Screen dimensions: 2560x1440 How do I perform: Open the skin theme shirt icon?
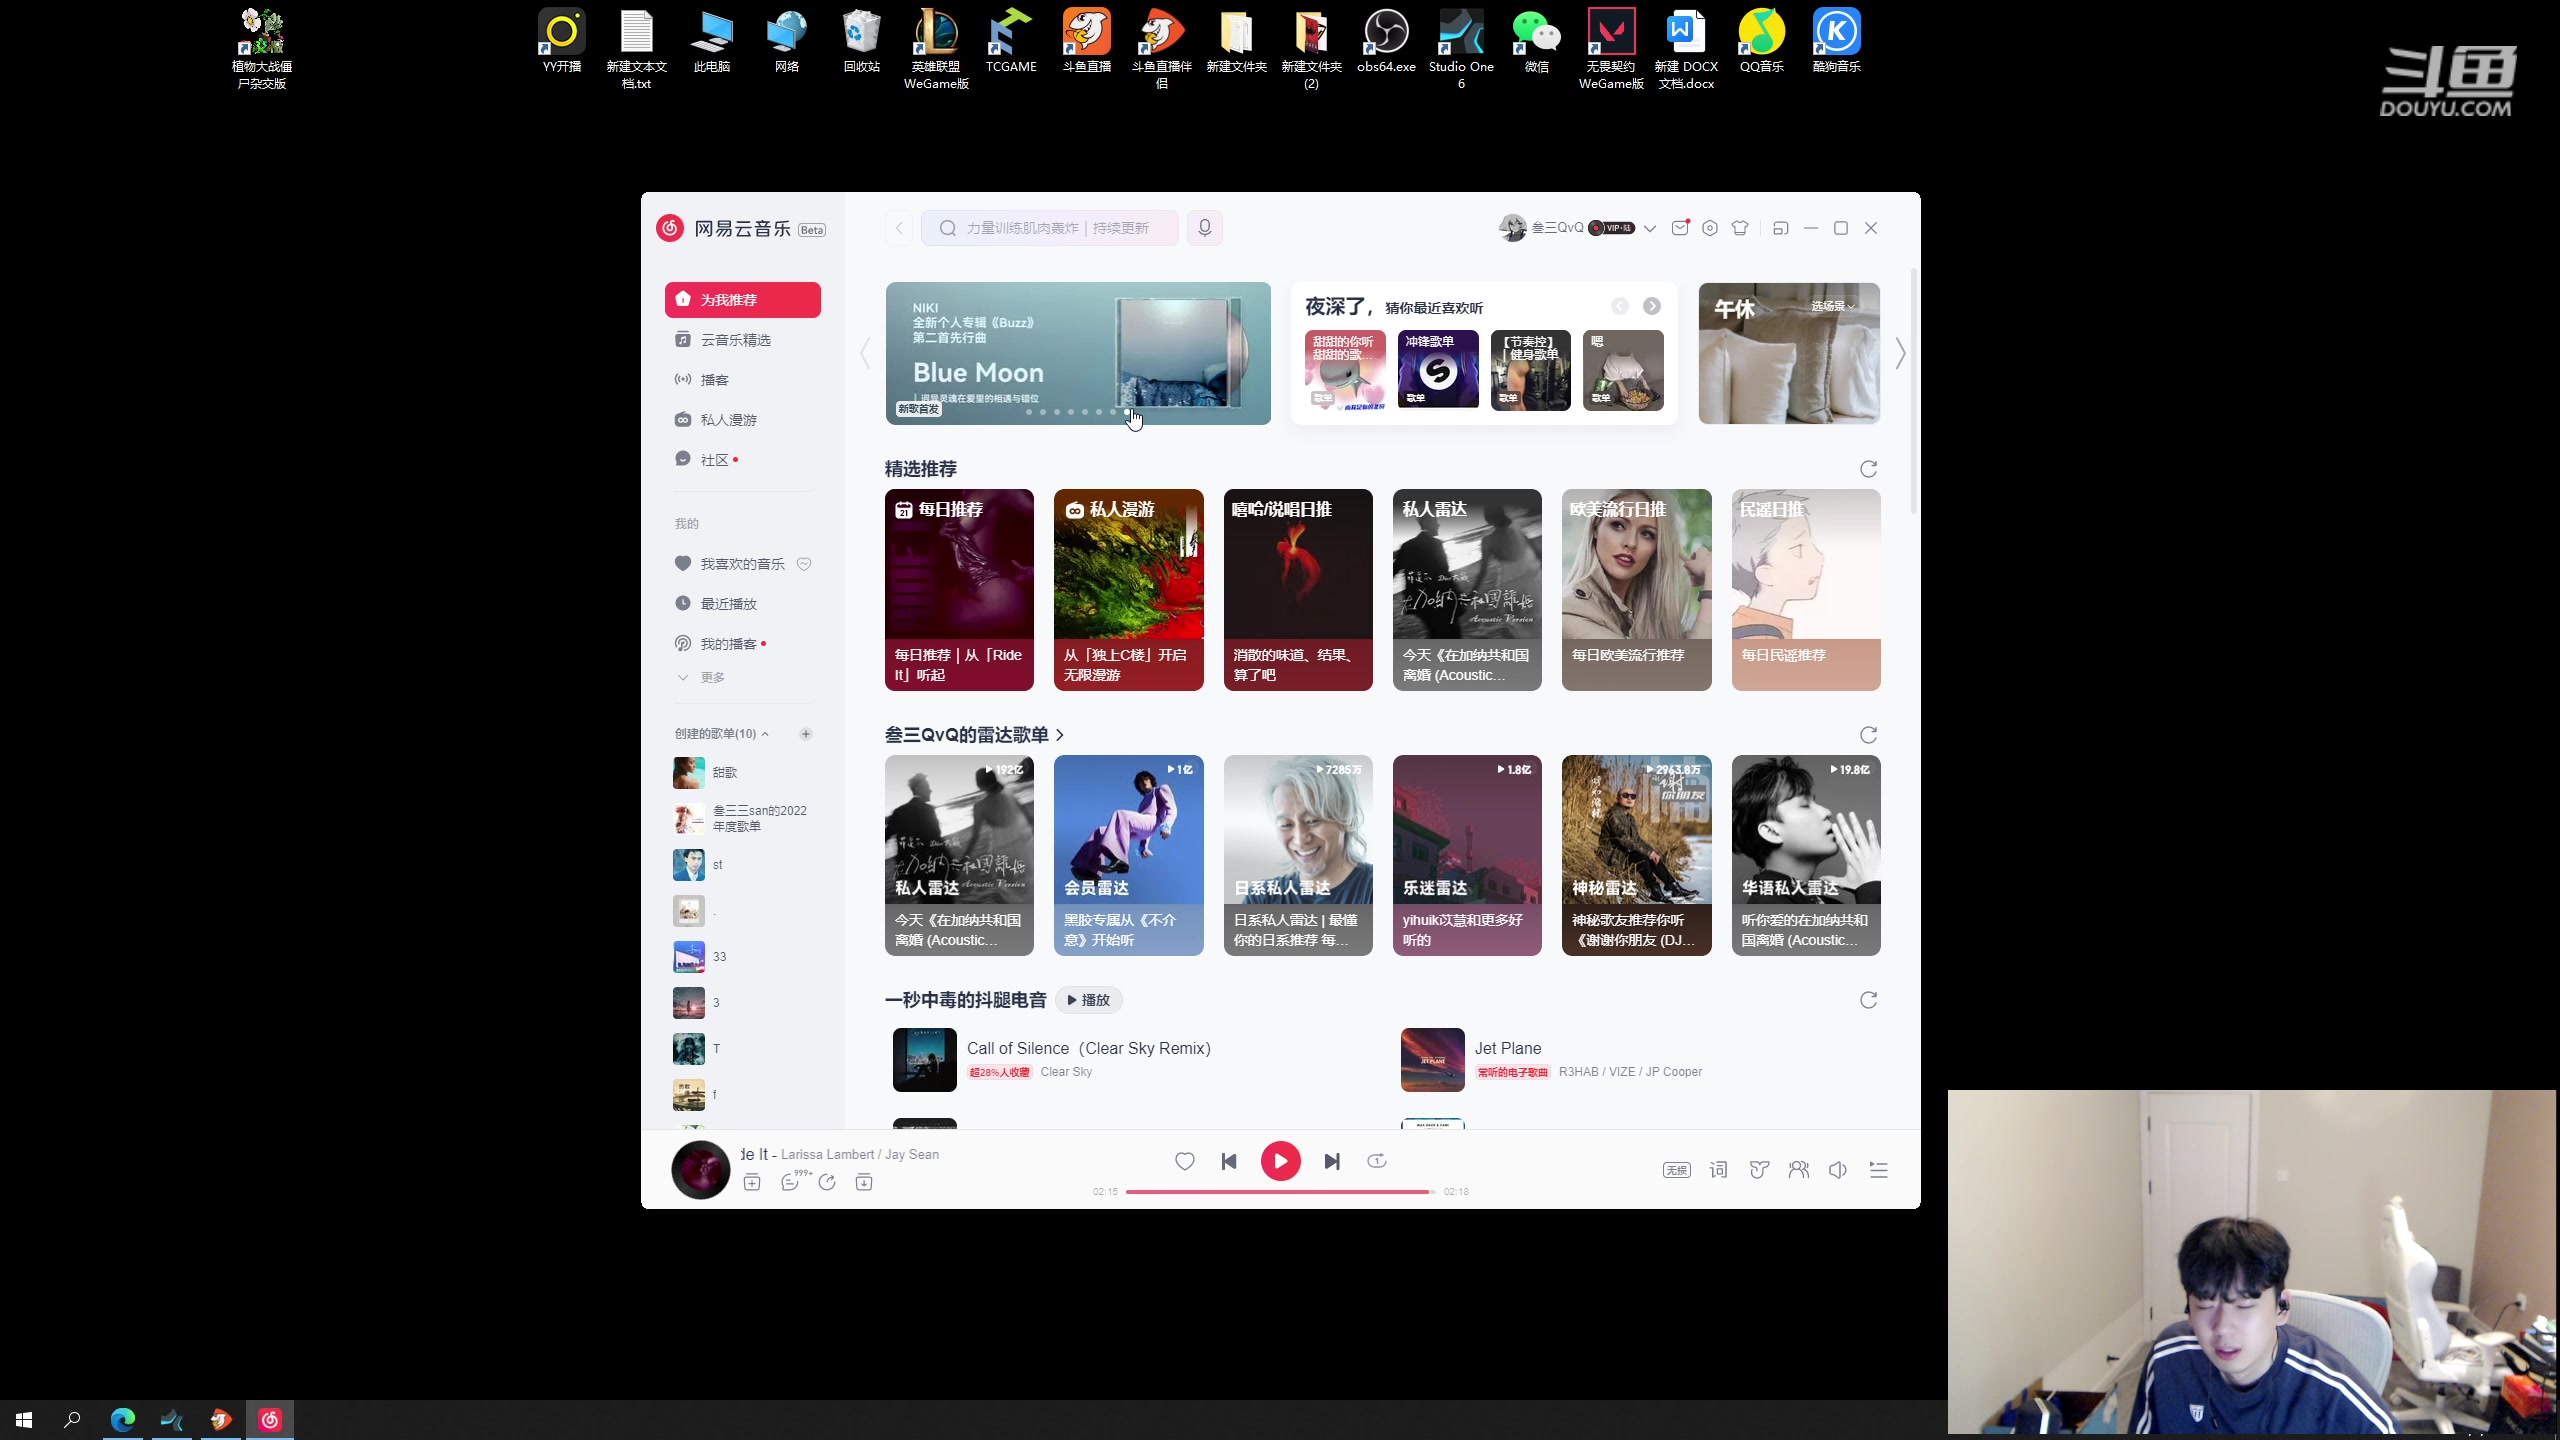click(x=1740, y=228)
